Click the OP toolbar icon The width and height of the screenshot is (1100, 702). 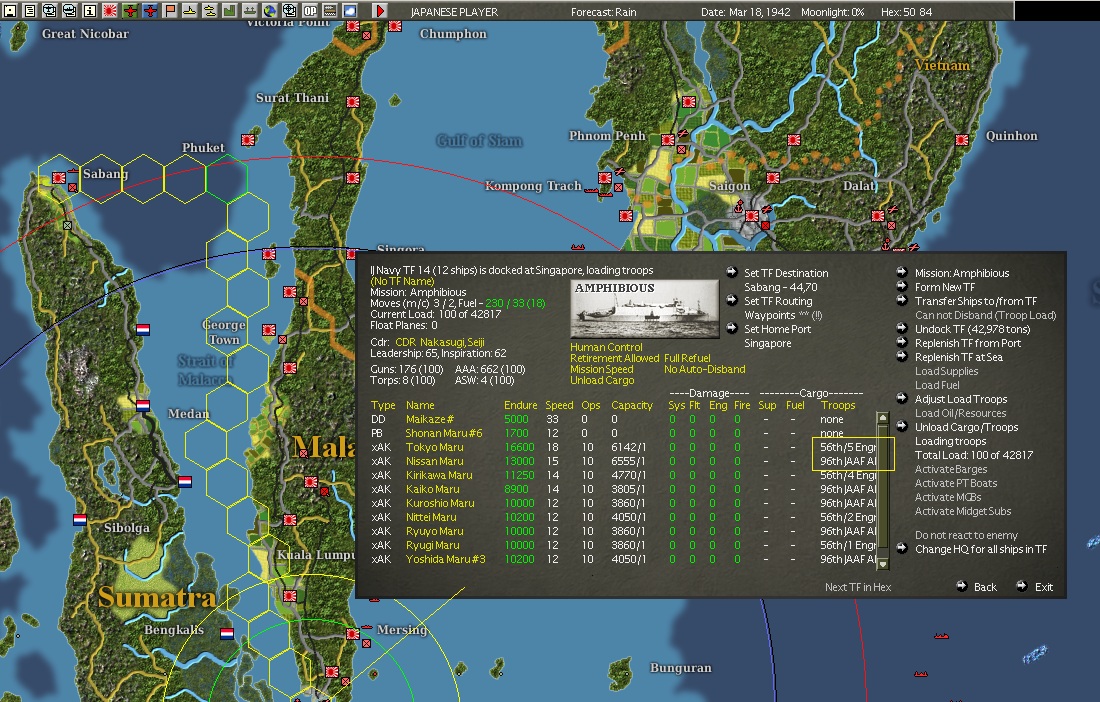click(310, 11)
